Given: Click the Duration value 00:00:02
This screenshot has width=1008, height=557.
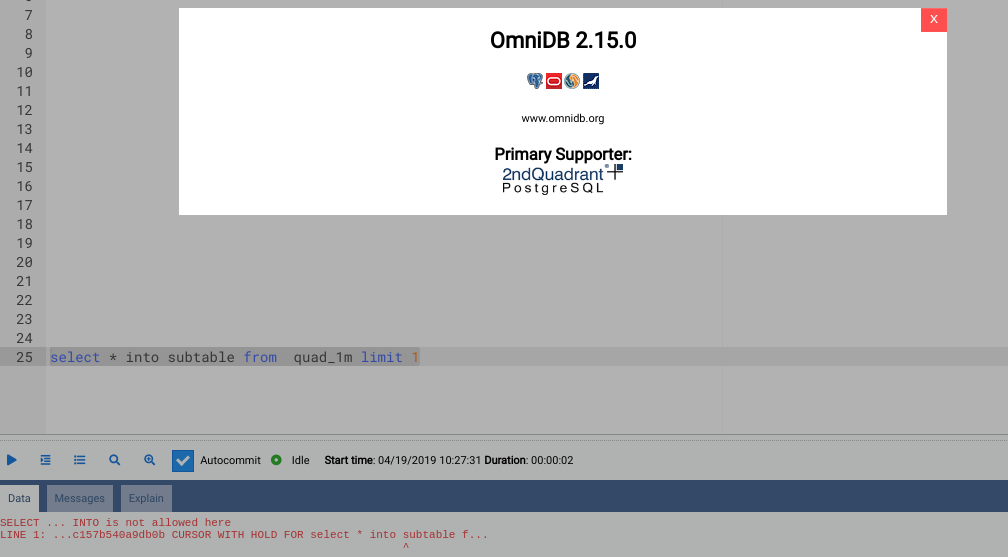Looking at the screenshot, I should coord(552,460).
